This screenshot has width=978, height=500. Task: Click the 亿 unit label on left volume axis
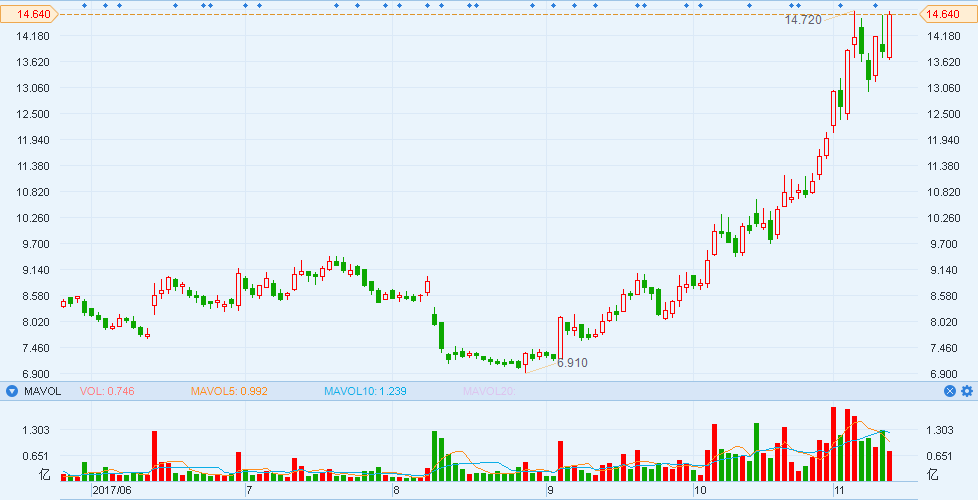click(x=44, y=474)
